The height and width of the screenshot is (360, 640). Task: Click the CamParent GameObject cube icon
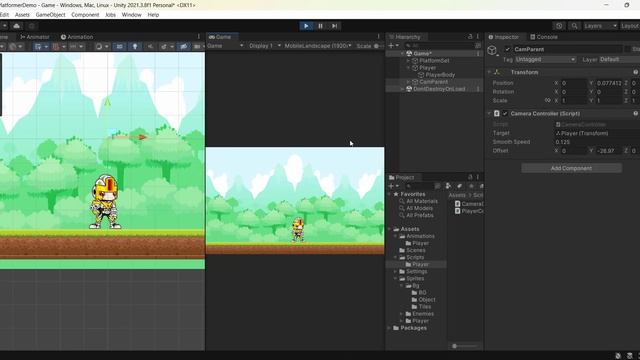tap(492, 50)
